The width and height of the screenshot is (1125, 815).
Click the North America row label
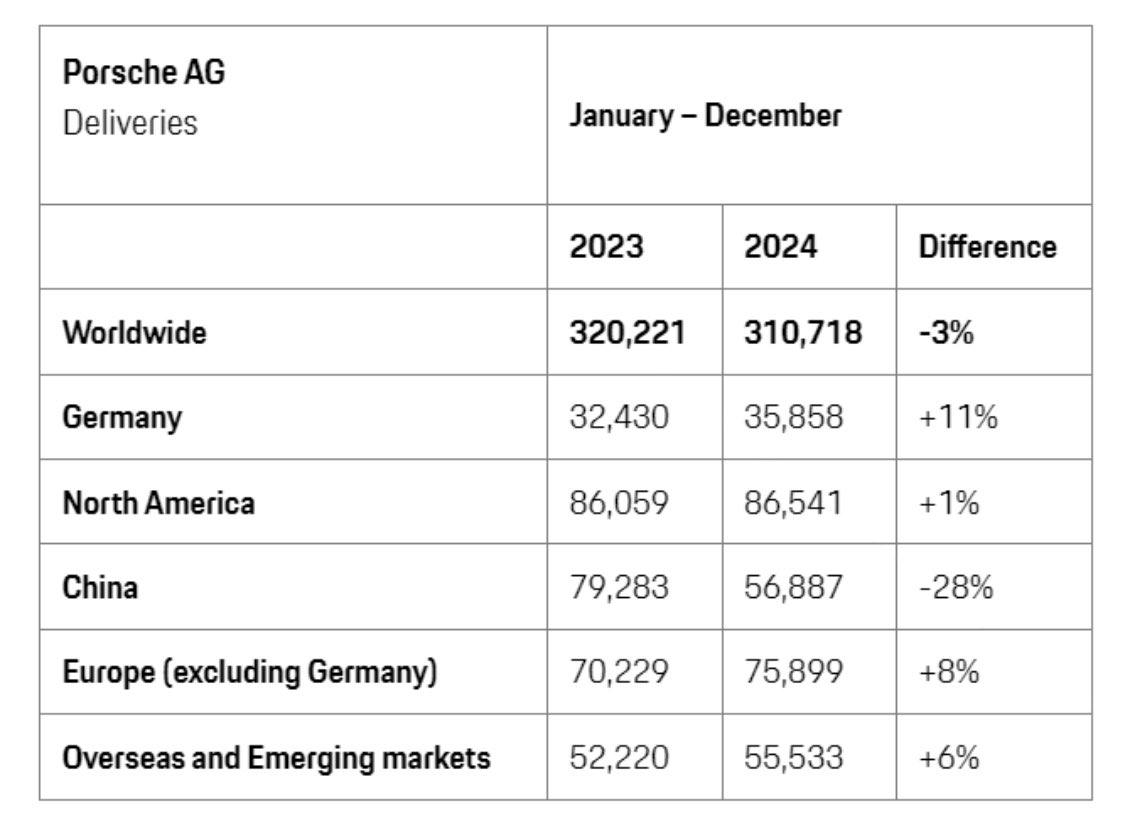click(x=158, y=502)
